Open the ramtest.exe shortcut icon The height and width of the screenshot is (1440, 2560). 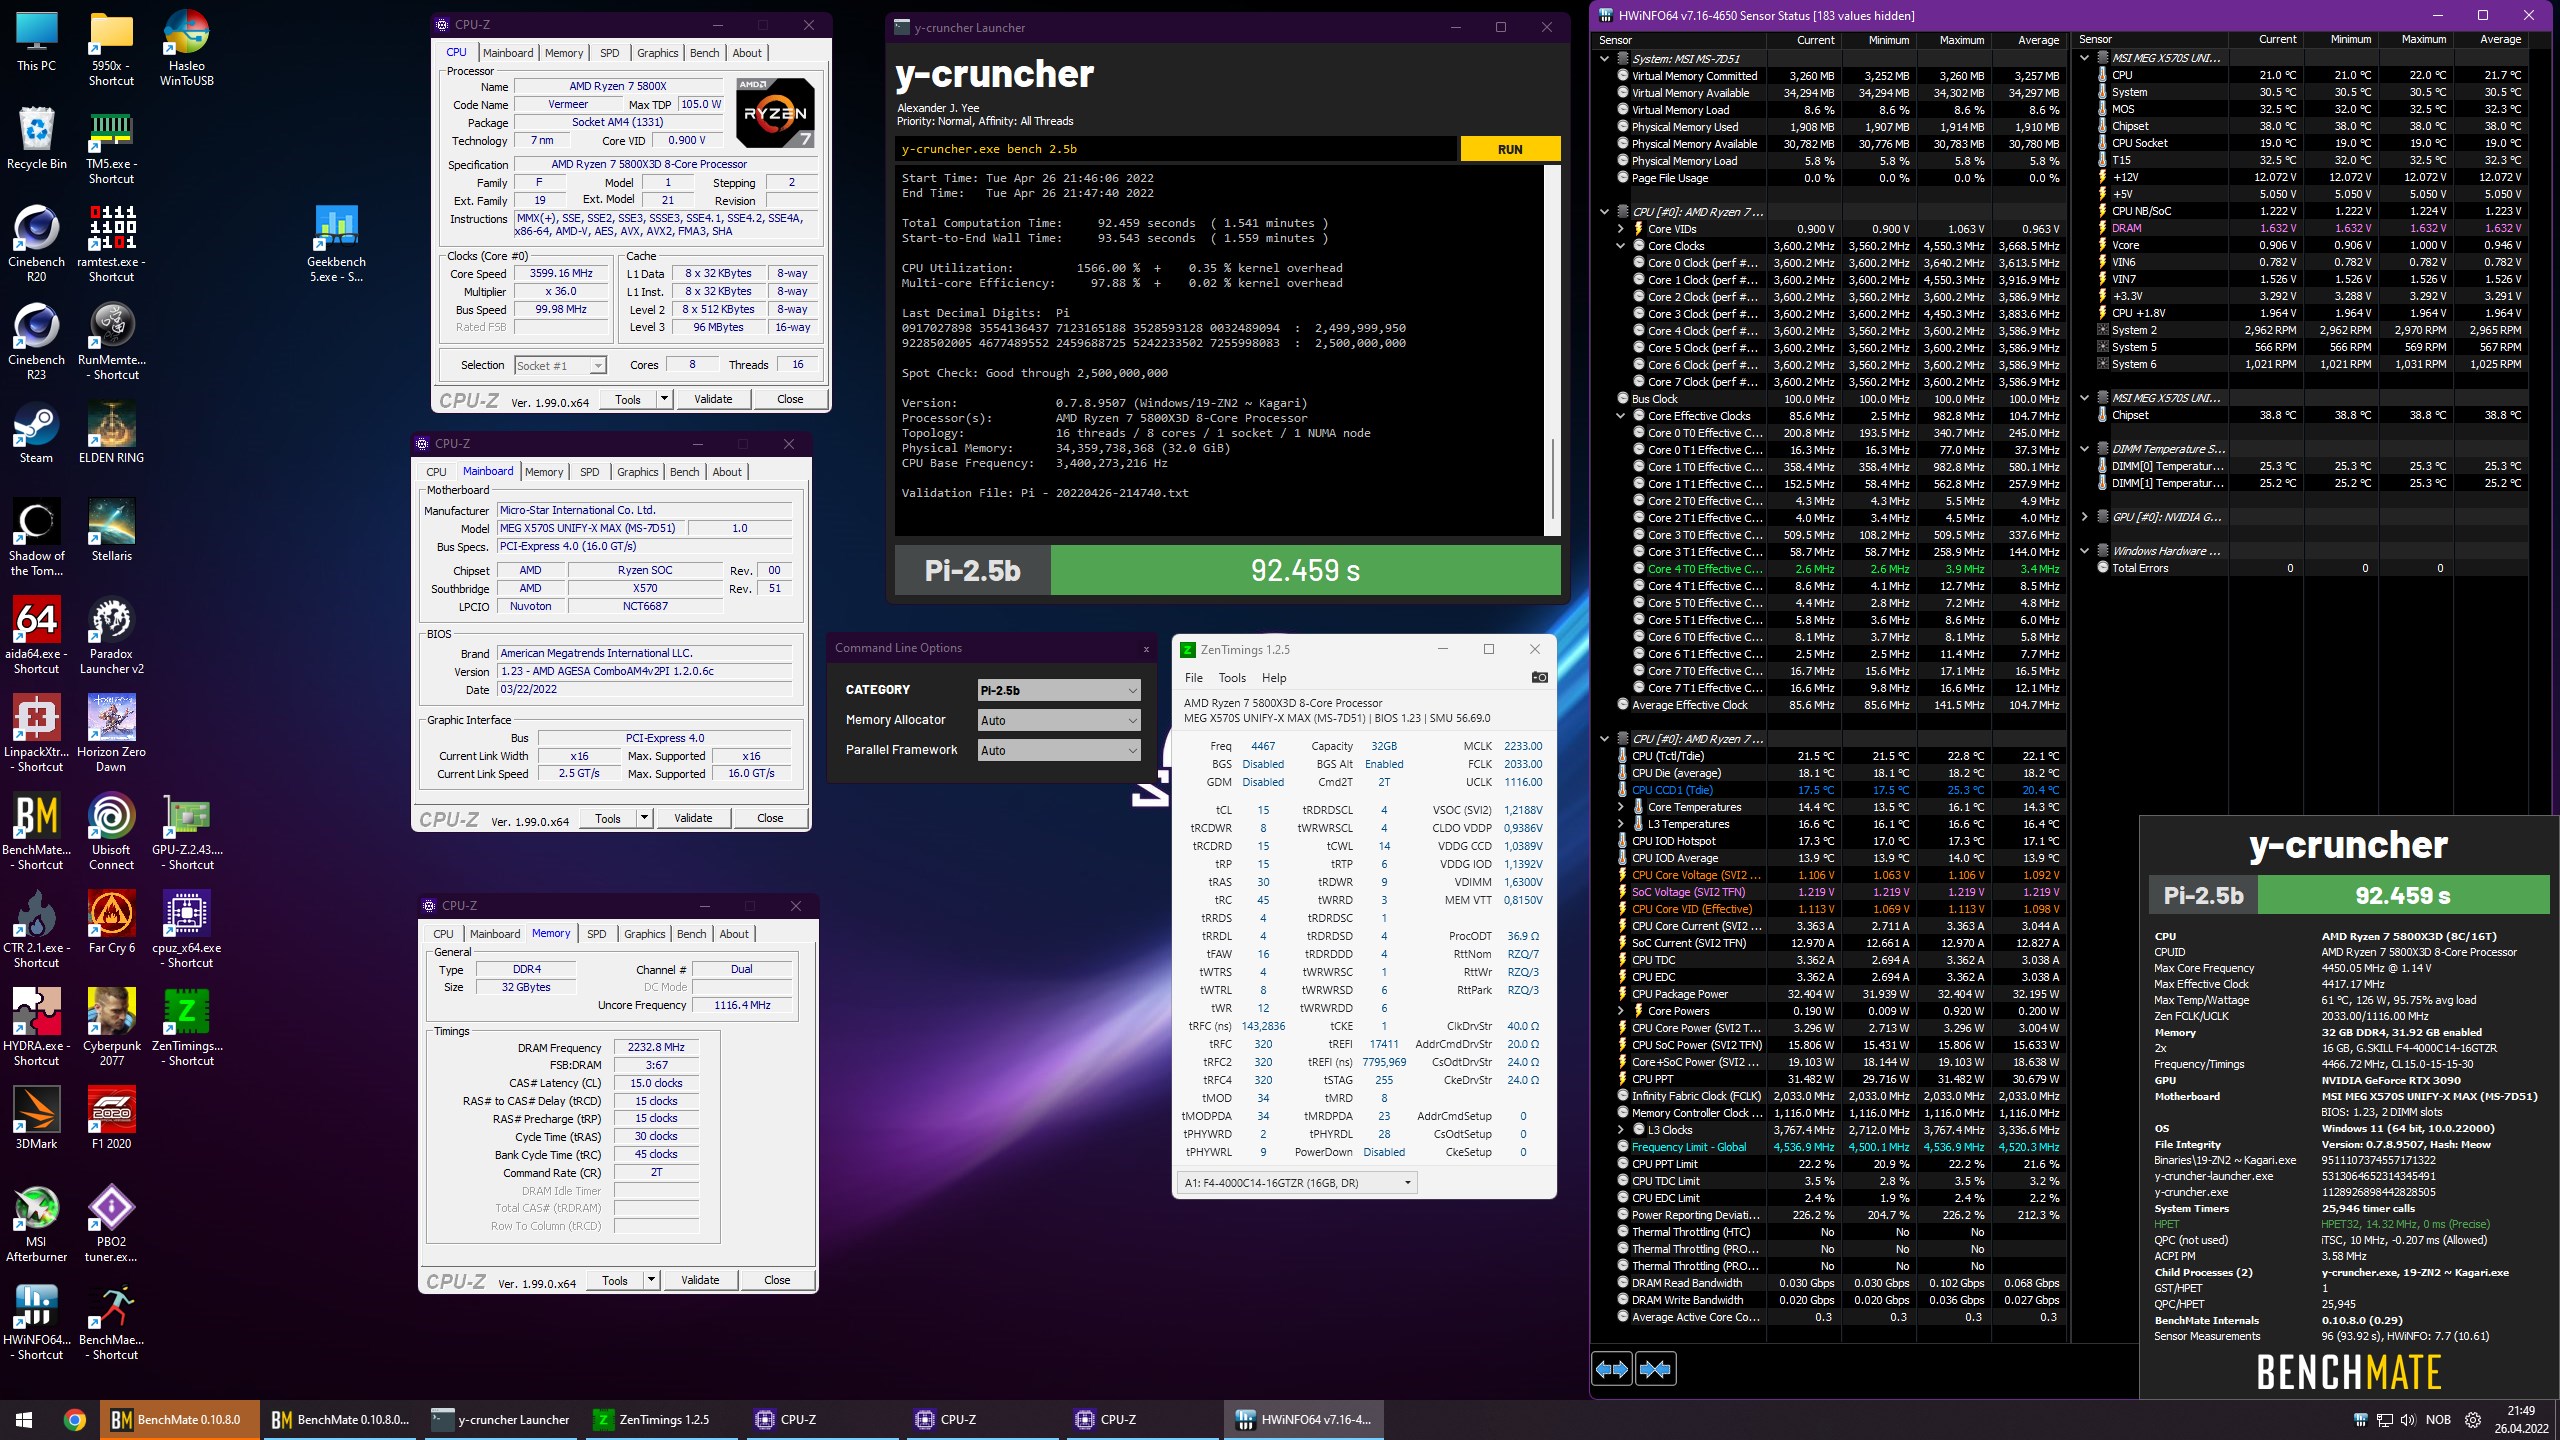[111, 243]
